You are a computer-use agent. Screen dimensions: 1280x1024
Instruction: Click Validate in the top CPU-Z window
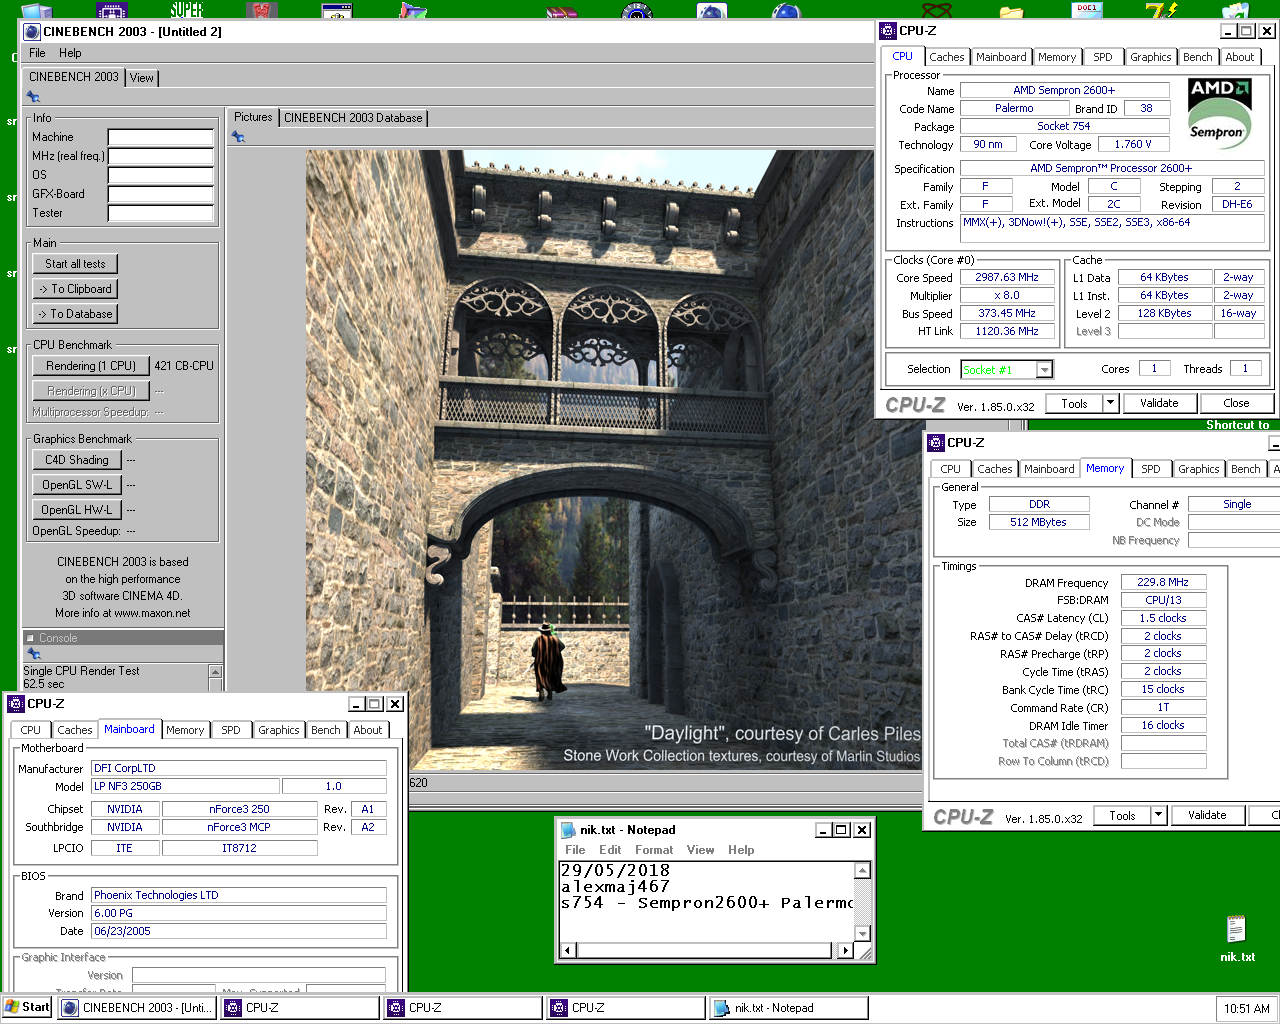click(1159, 404)
